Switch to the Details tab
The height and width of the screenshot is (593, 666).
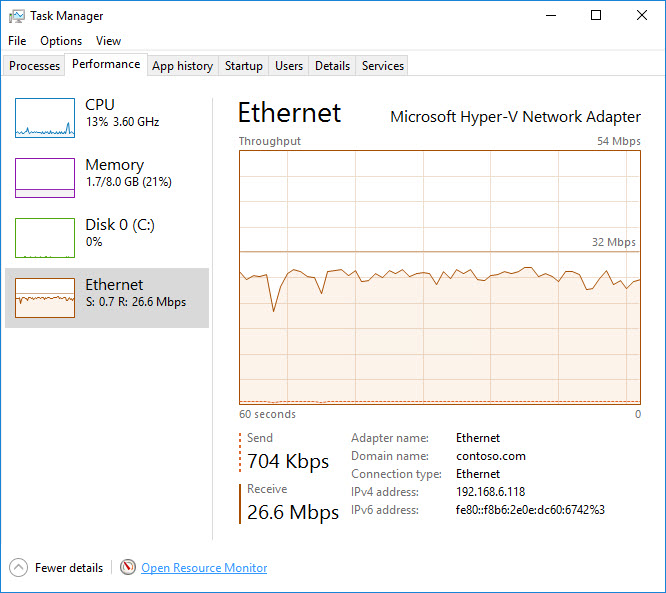point(332,66)
